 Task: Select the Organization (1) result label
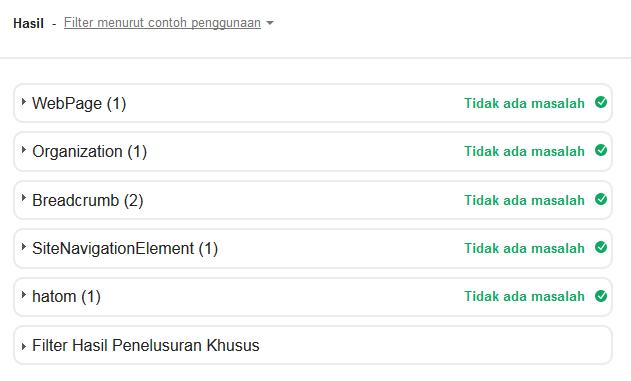(x=89, y=152)
